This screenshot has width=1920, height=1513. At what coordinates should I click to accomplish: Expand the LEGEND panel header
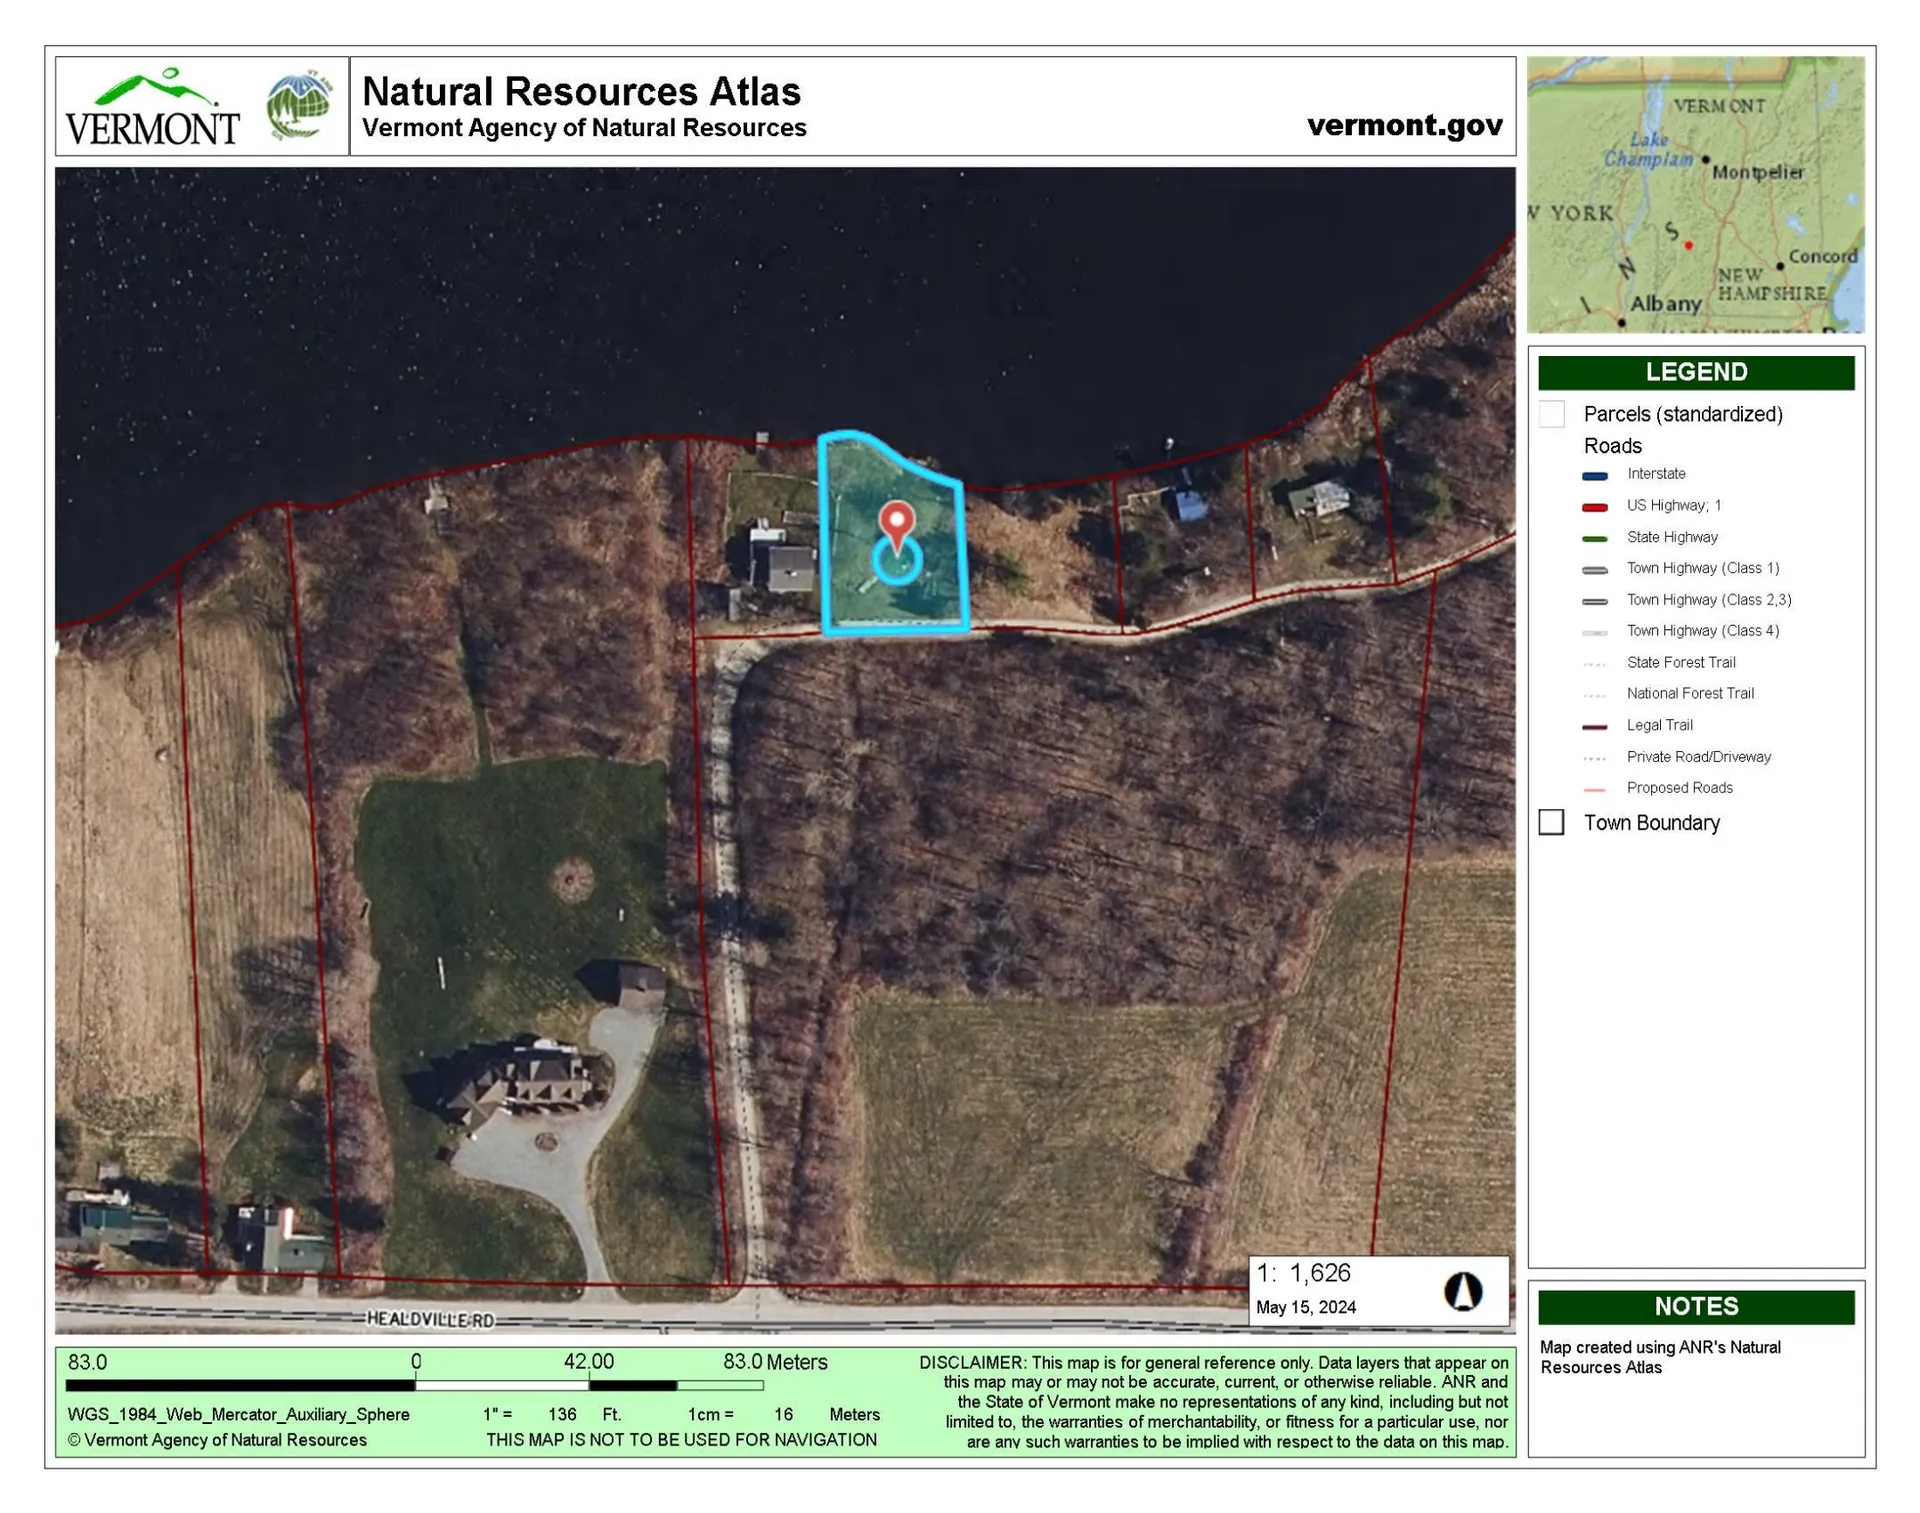(1696, 372)
